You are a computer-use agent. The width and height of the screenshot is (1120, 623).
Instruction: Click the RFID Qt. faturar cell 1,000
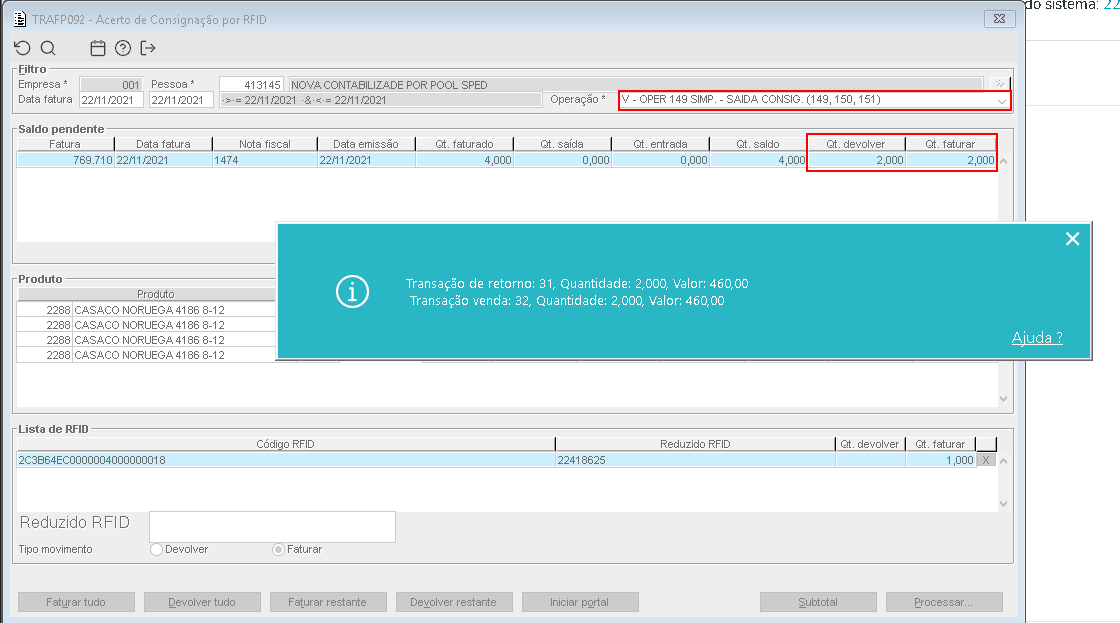pyautogui.click(x=940, y=460)
